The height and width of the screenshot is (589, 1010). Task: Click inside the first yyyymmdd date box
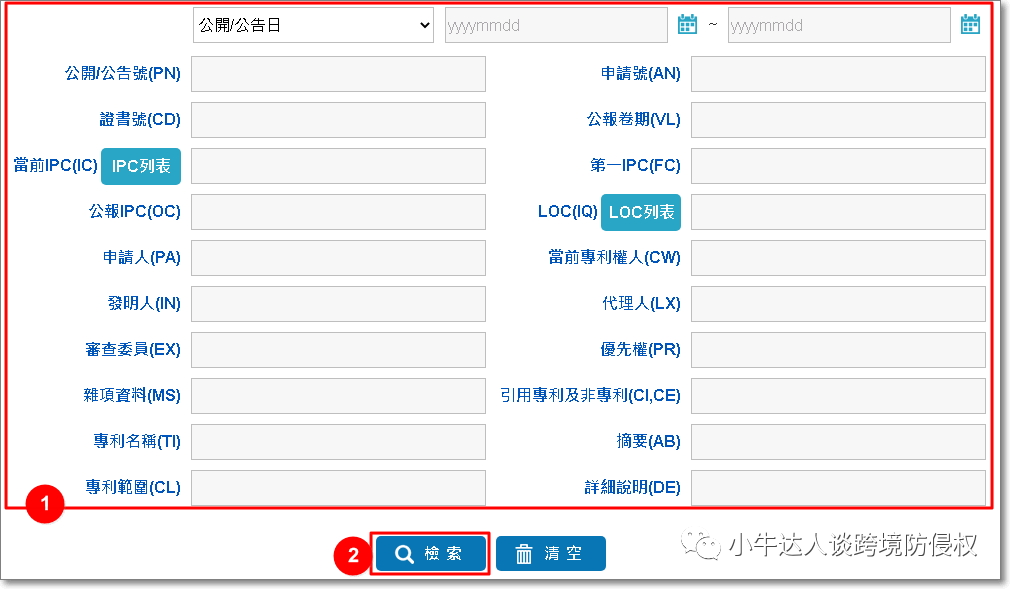pyautogui.click(x=555, y=24)
